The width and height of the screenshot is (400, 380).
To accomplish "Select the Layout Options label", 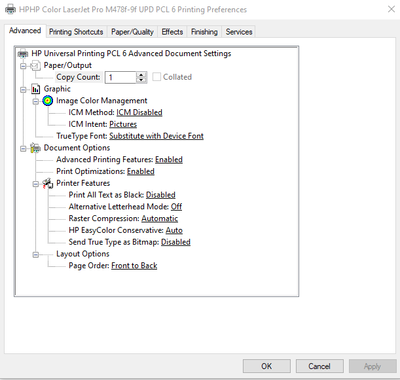I will [83, 254].
